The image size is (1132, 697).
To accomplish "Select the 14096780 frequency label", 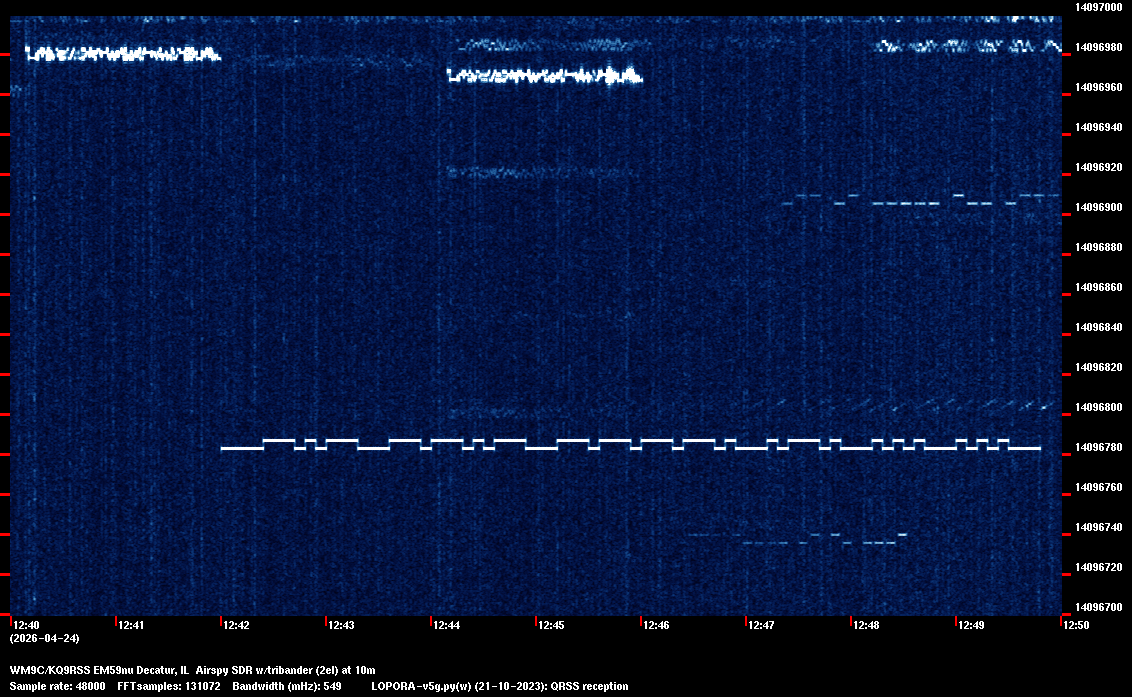I will coord(1097,447).
